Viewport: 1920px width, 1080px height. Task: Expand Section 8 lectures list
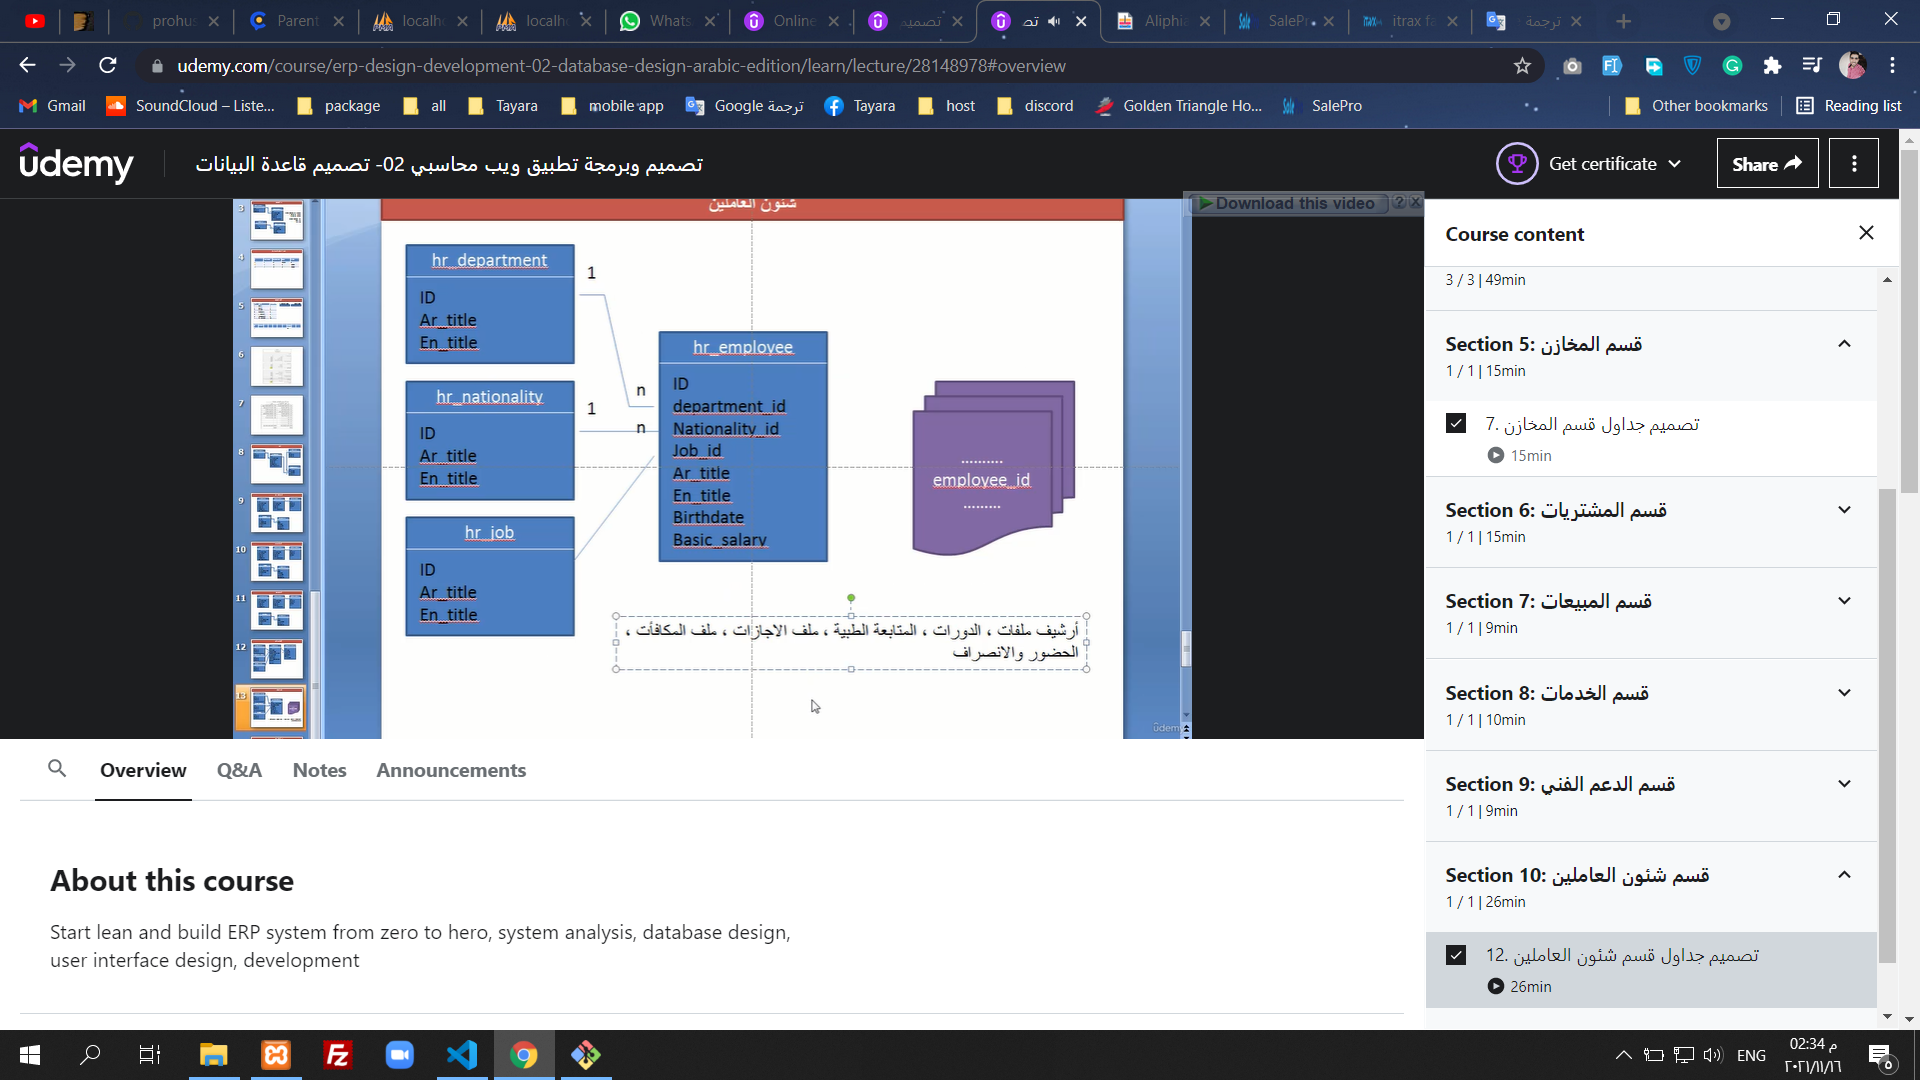tap(1844, 693)
